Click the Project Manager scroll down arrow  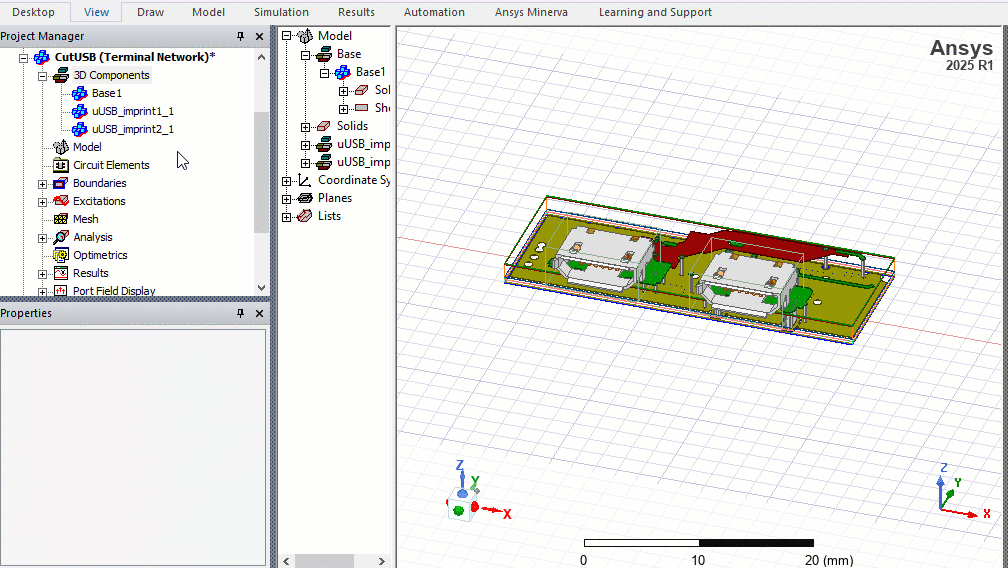tap(262, 287)
